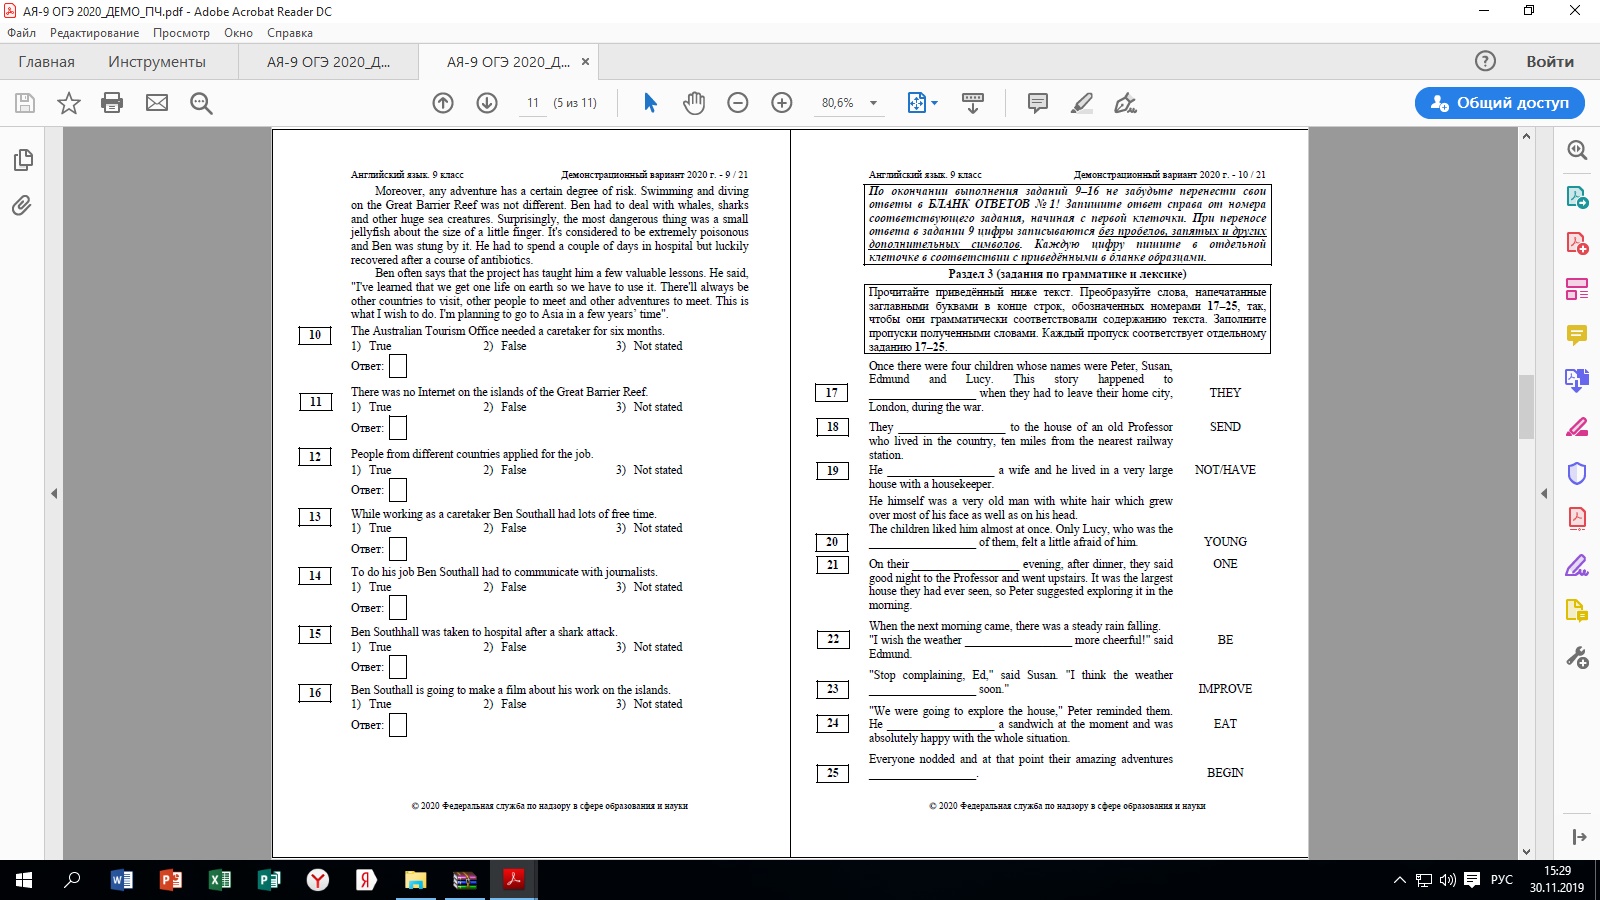The image size is (1600, 900).
Task: Click the zoom in plus icon
Action: 782,103
